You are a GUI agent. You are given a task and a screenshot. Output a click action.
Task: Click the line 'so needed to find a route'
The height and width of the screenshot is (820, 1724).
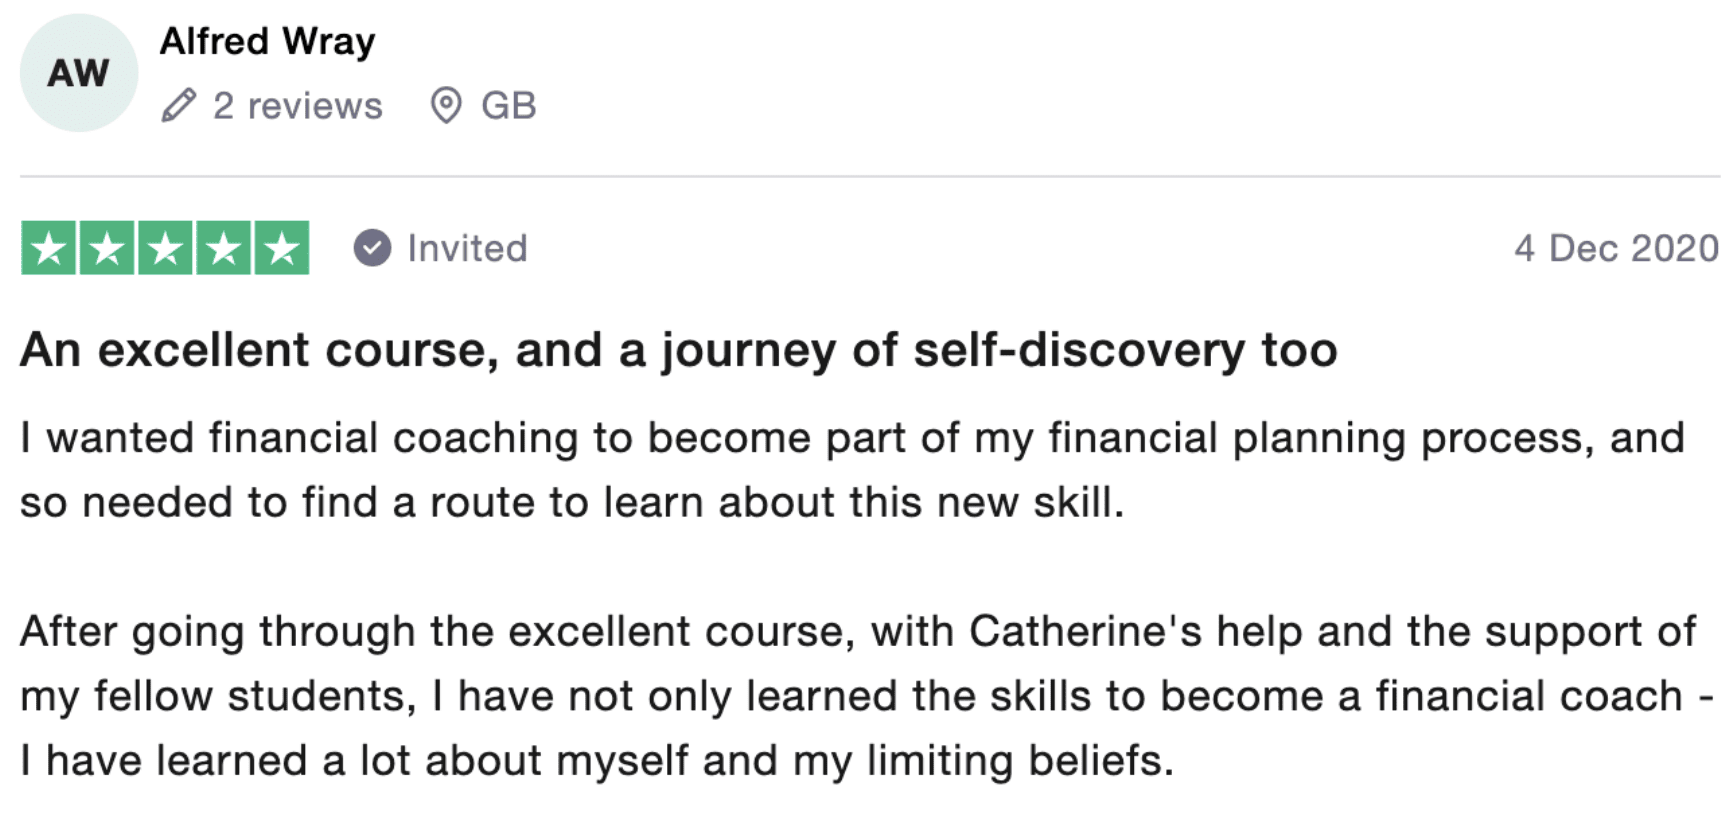tap(572, 502)
